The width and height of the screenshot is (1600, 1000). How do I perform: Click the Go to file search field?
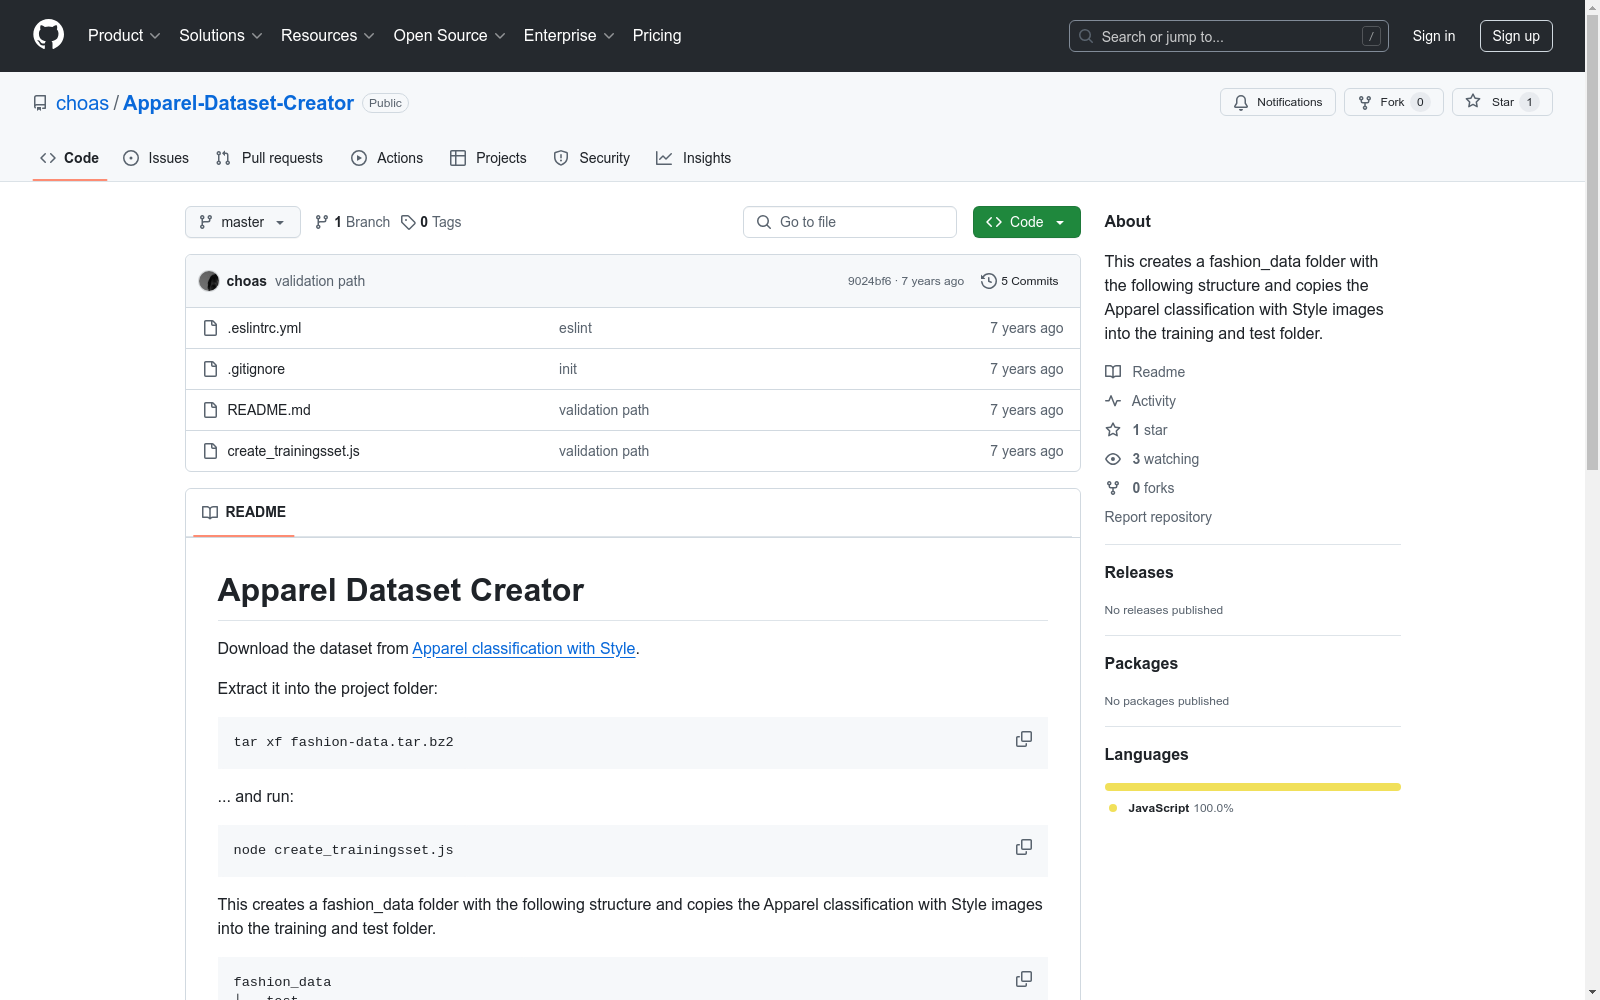[x=850, y=222]
